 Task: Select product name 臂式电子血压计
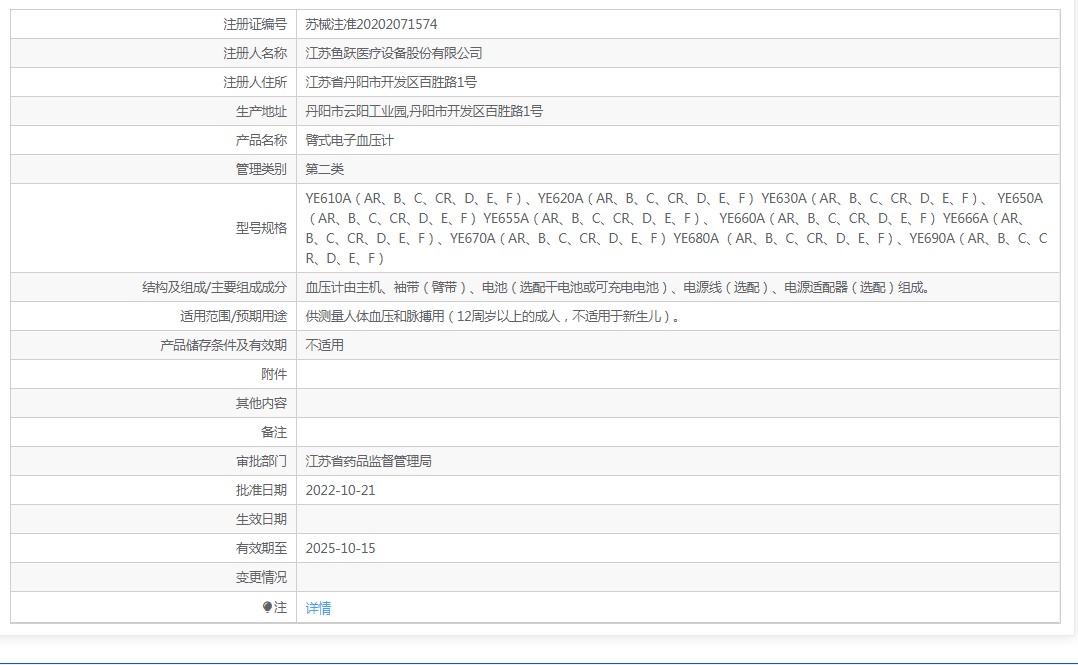[349, 140]
